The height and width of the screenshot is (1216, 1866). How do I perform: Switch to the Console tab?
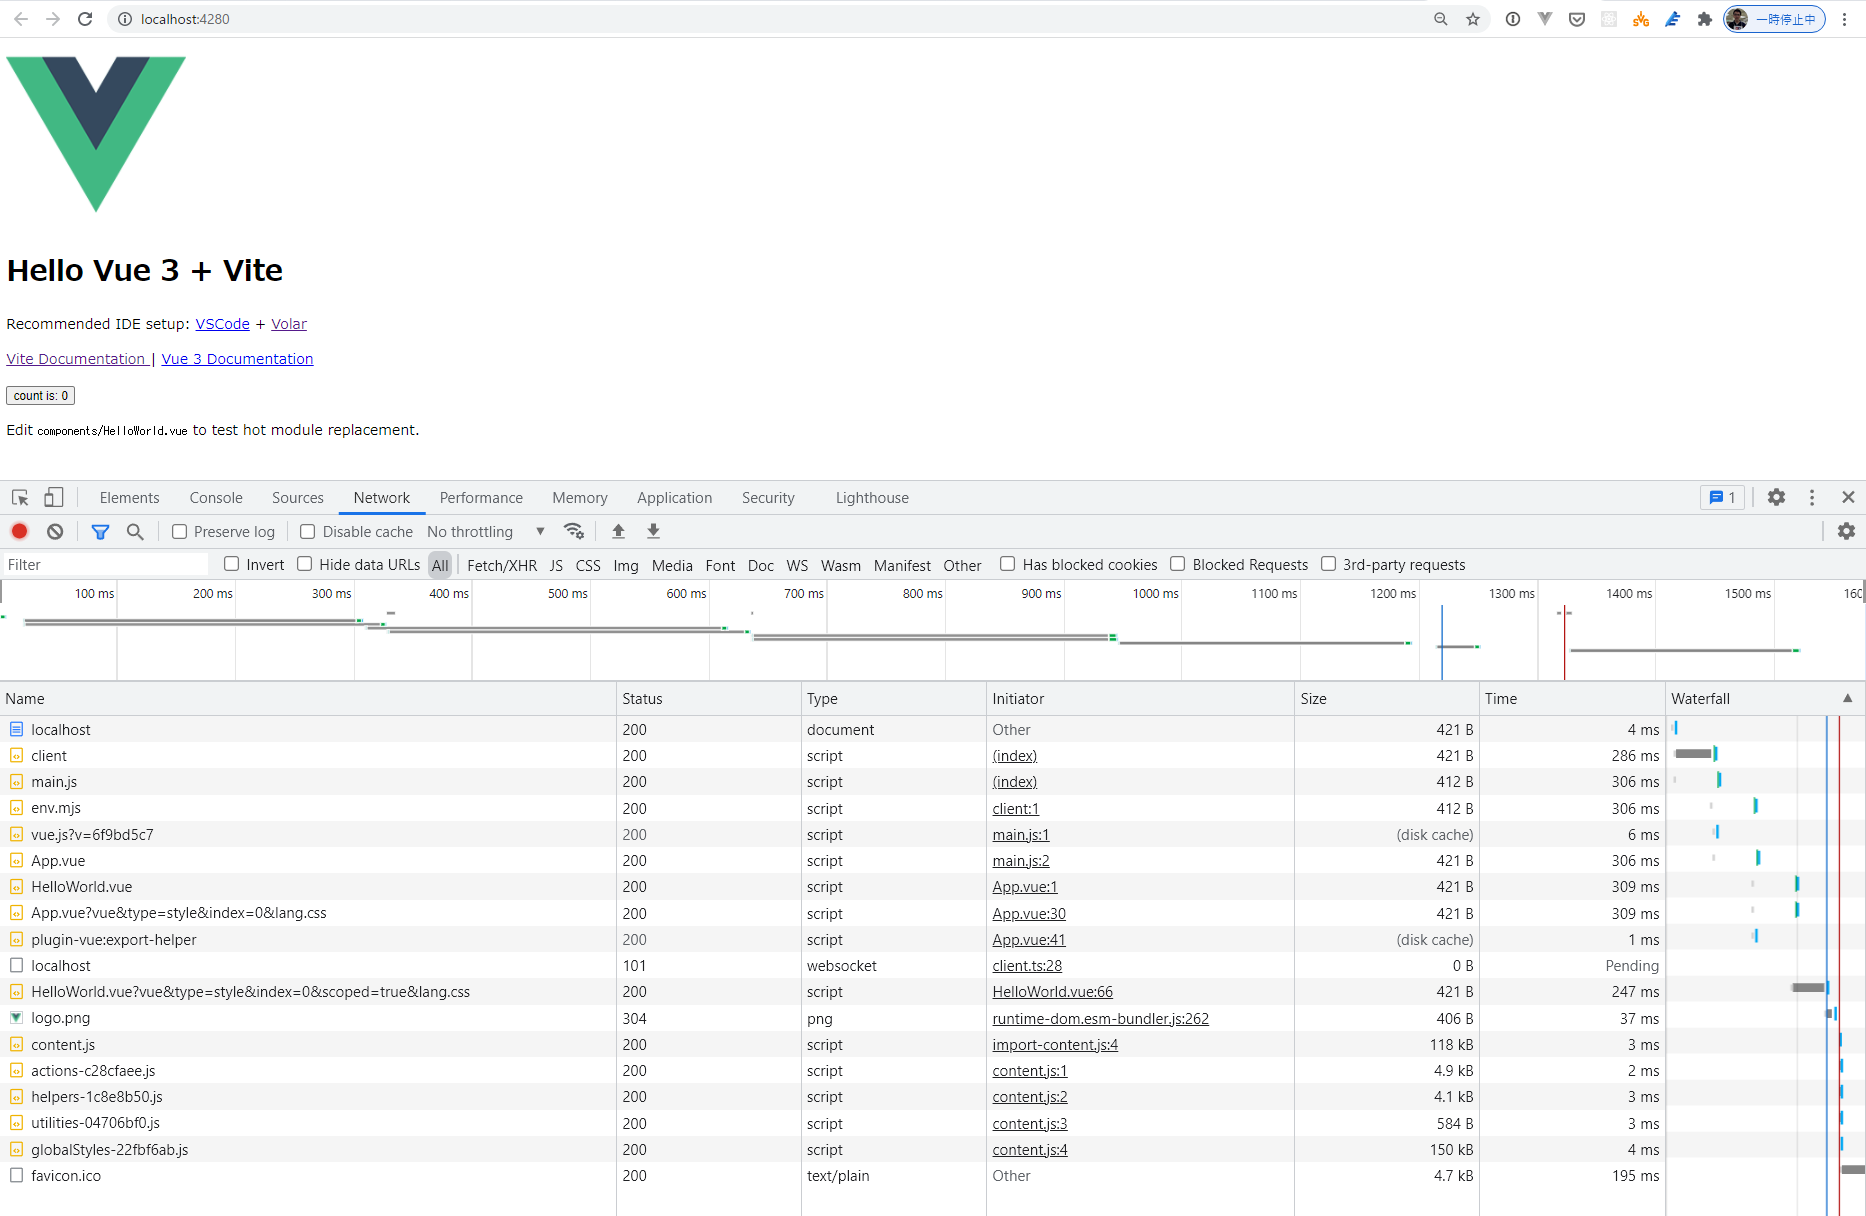pos(215,497)
